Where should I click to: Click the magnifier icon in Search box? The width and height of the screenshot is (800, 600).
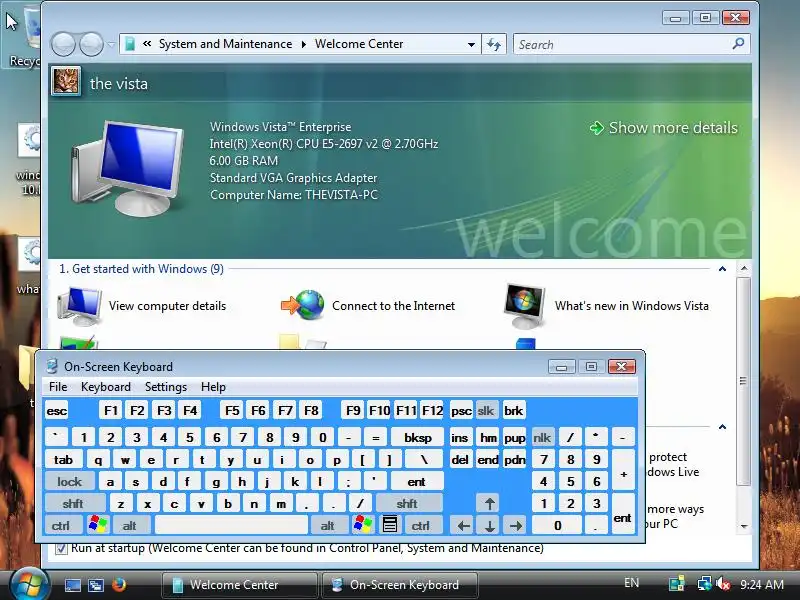pos(738,44)
